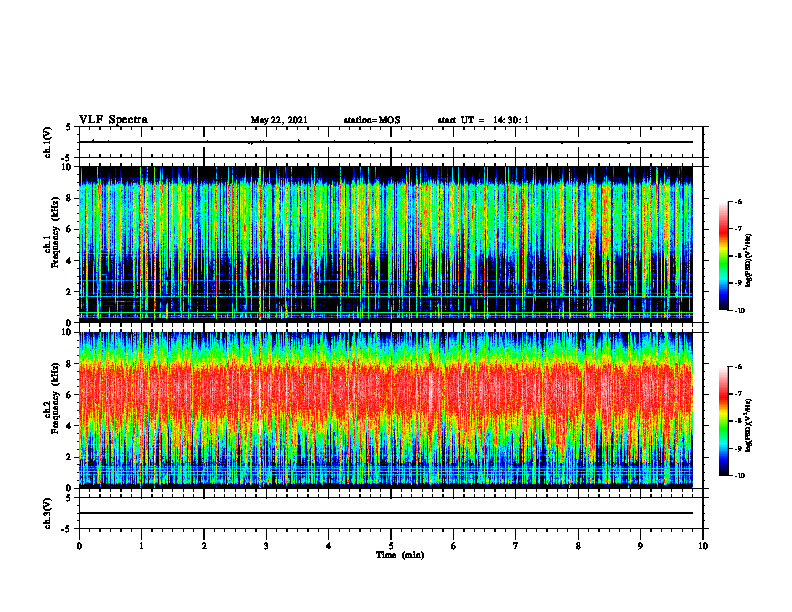
Task: Click the red band in ch.2 spectrogram
Action: 386,389
